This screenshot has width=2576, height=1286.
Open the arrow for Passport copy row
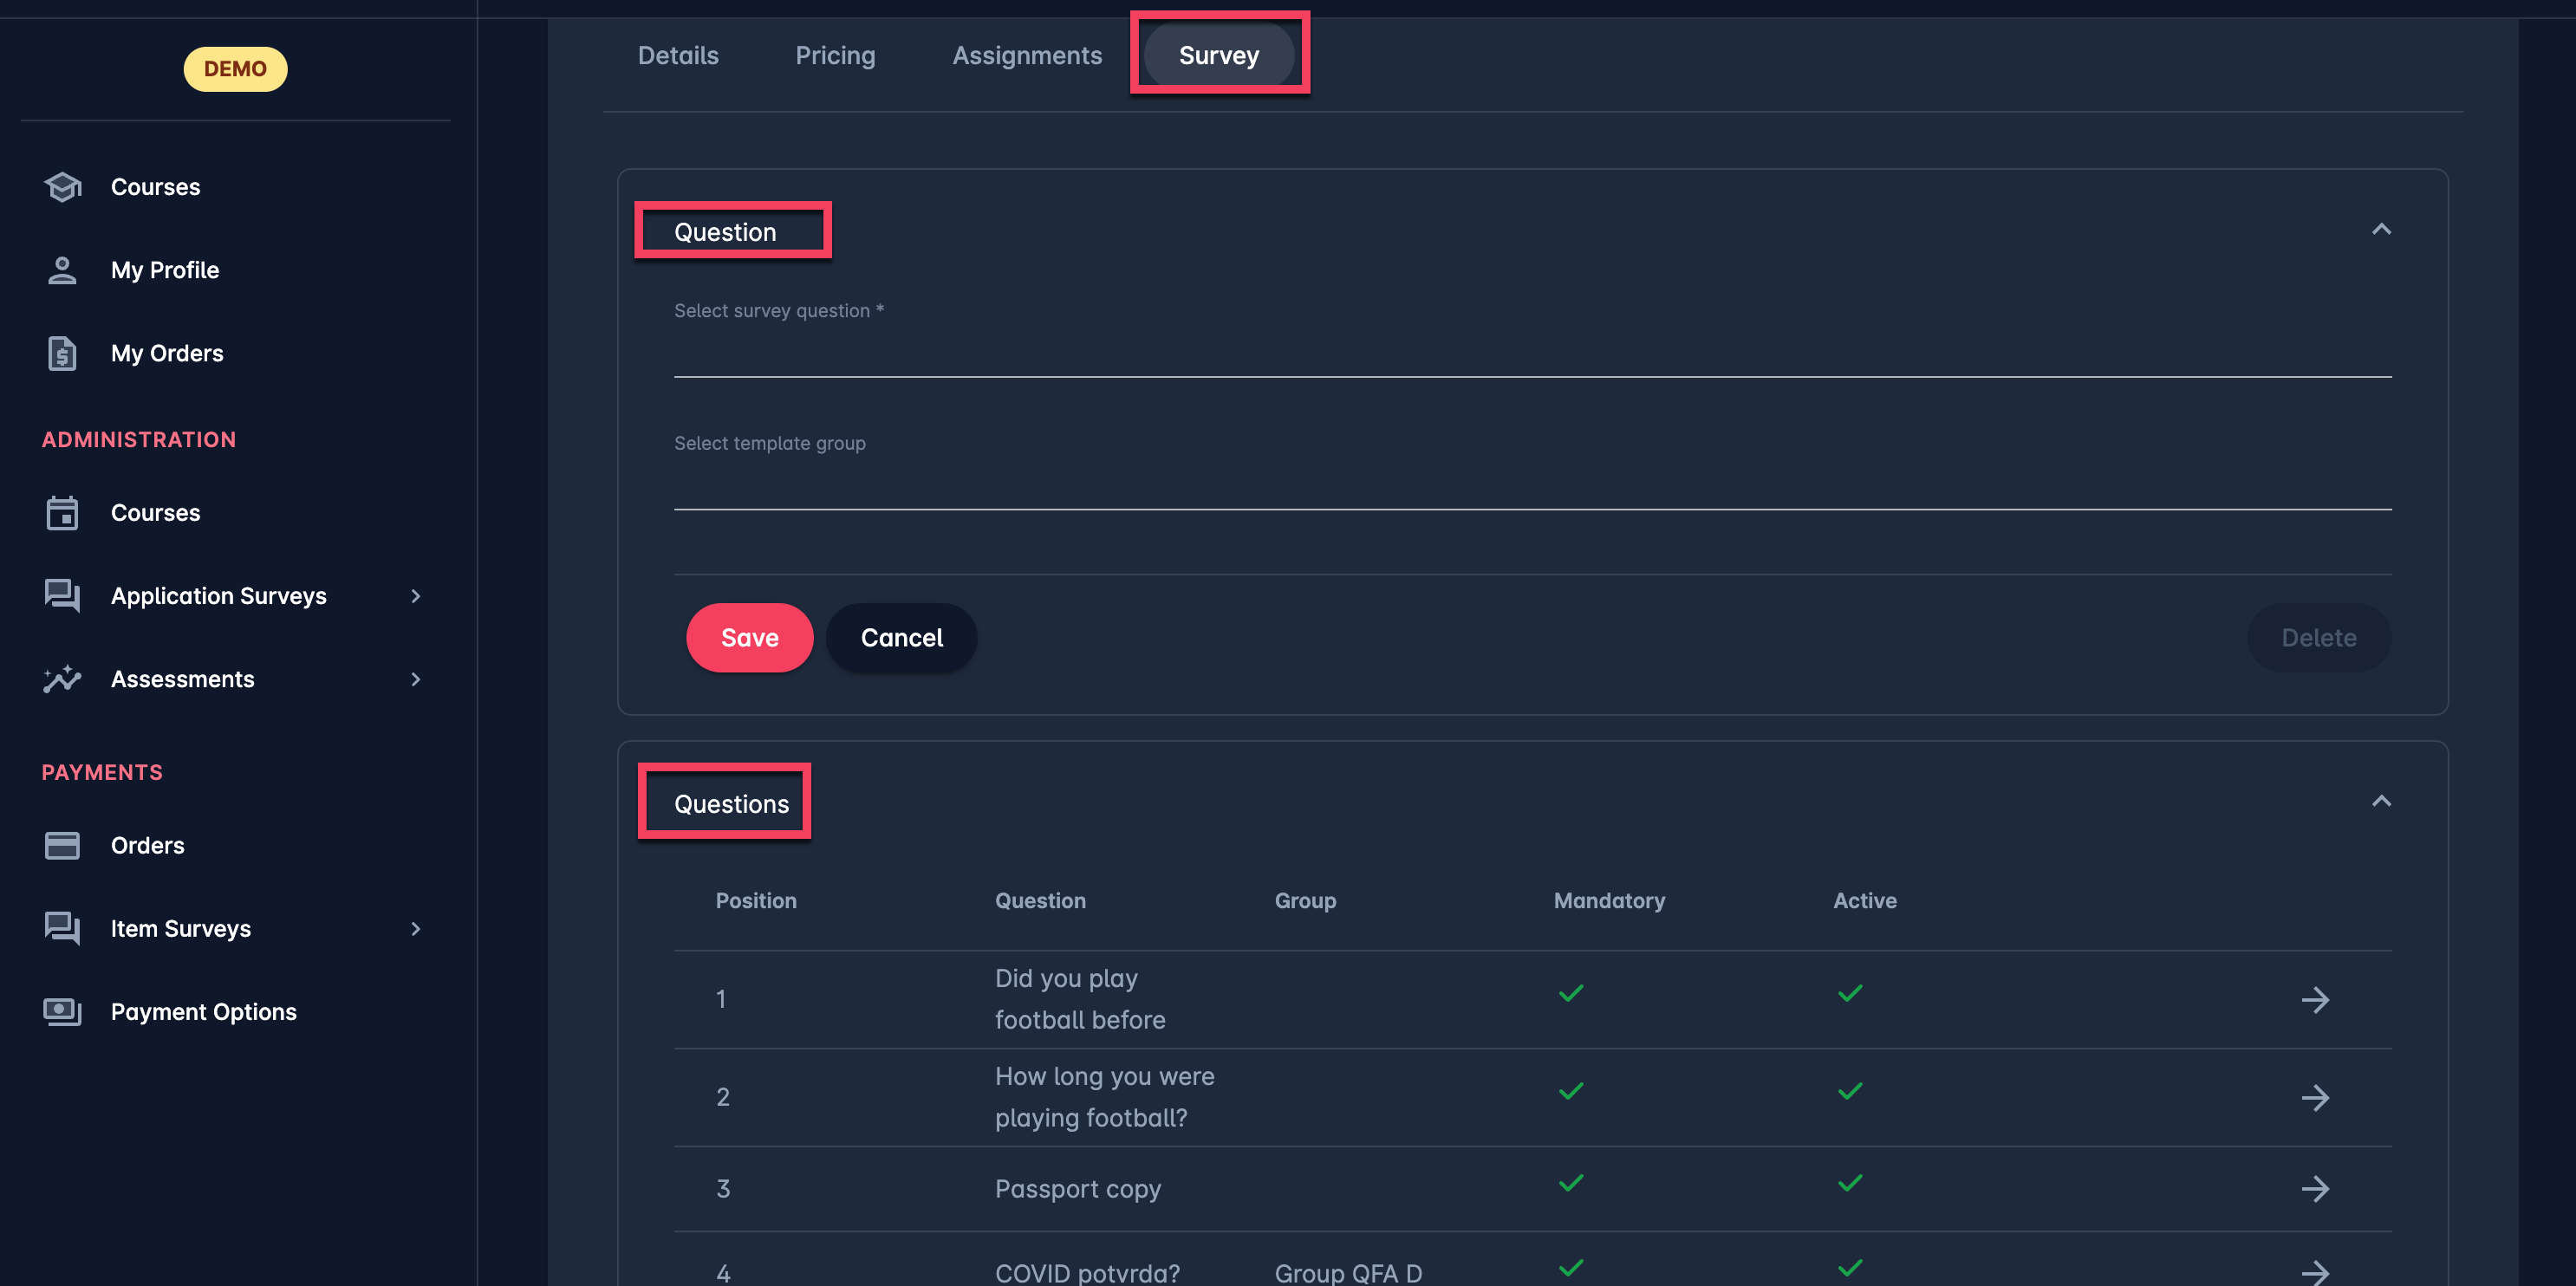pyautogui.click(x=2314, y=1189)
